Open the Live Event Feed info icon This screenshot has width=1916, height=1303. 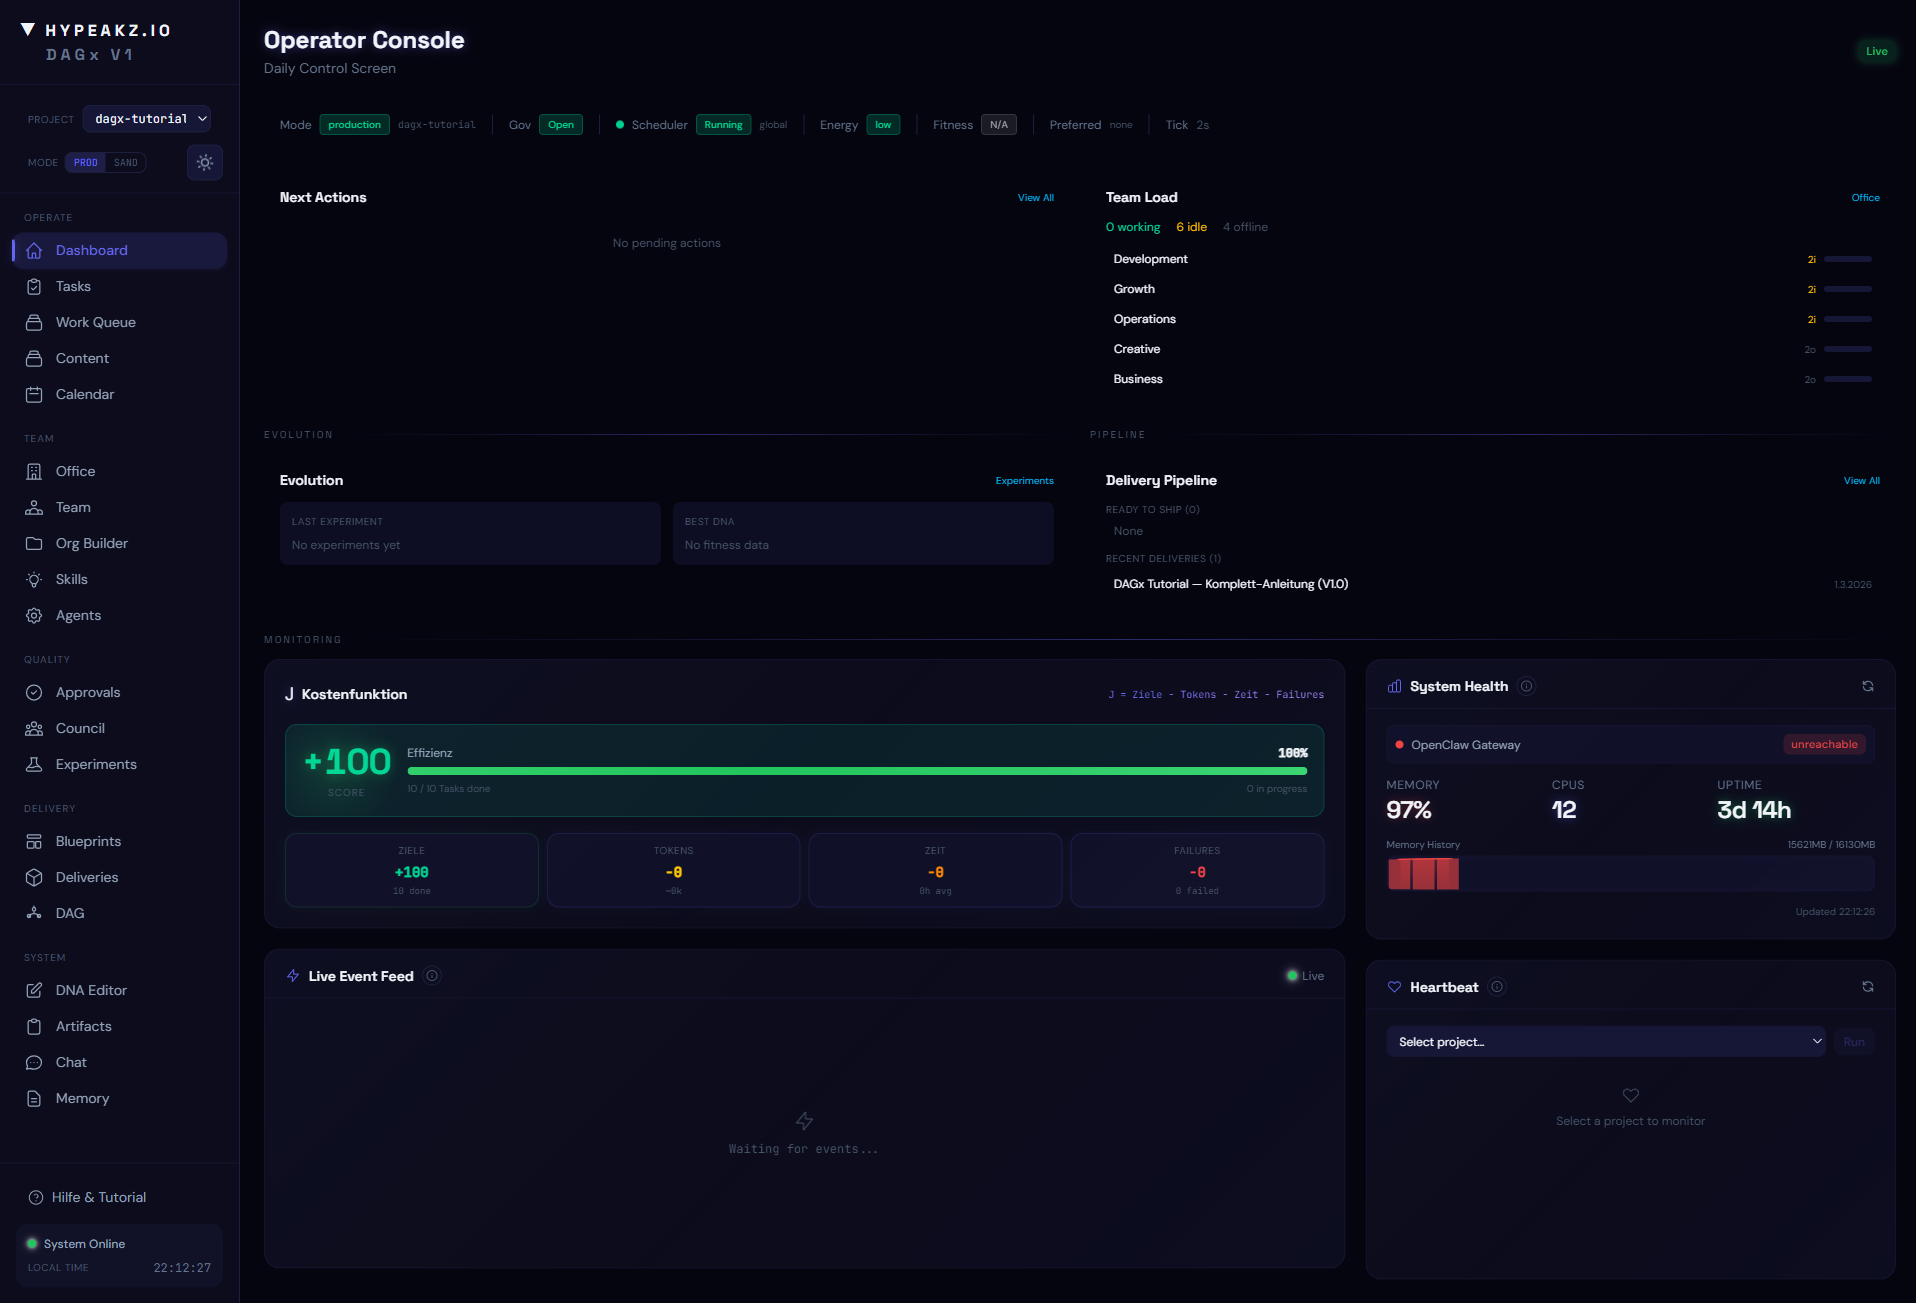click(x=432, y=976)
